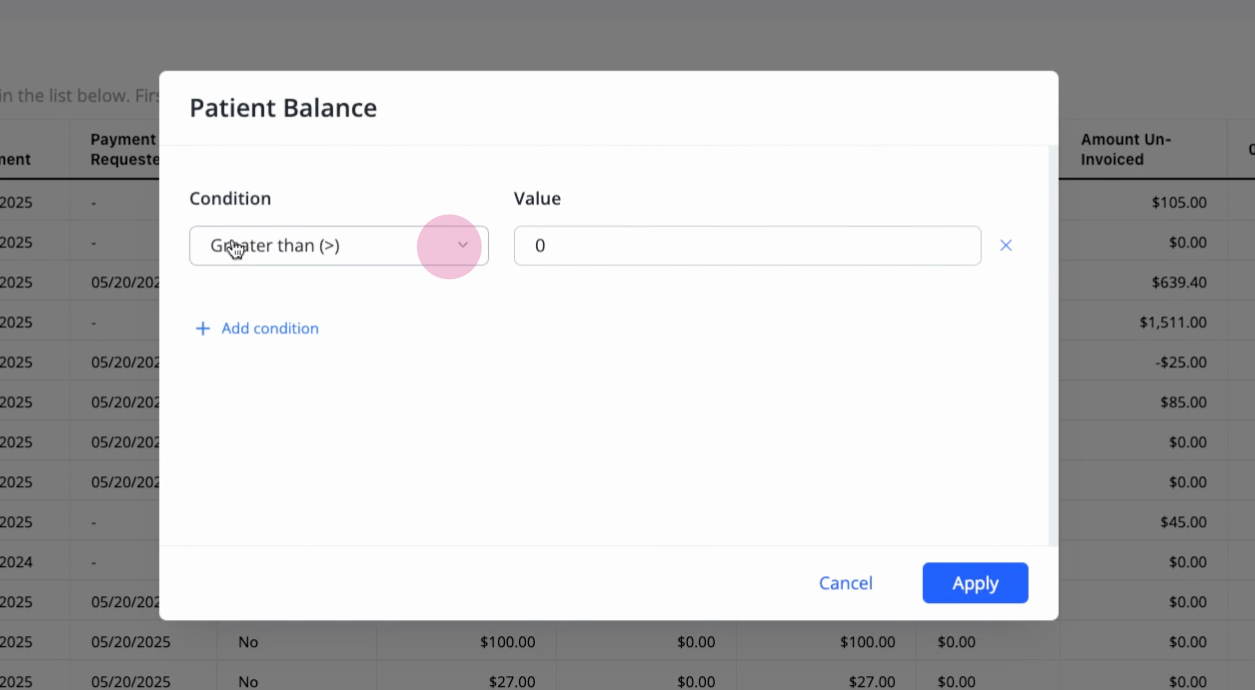Click the Amount Un-Invoiced column header
Viewport: 1255px width, 690px height.
point(1141,149)
